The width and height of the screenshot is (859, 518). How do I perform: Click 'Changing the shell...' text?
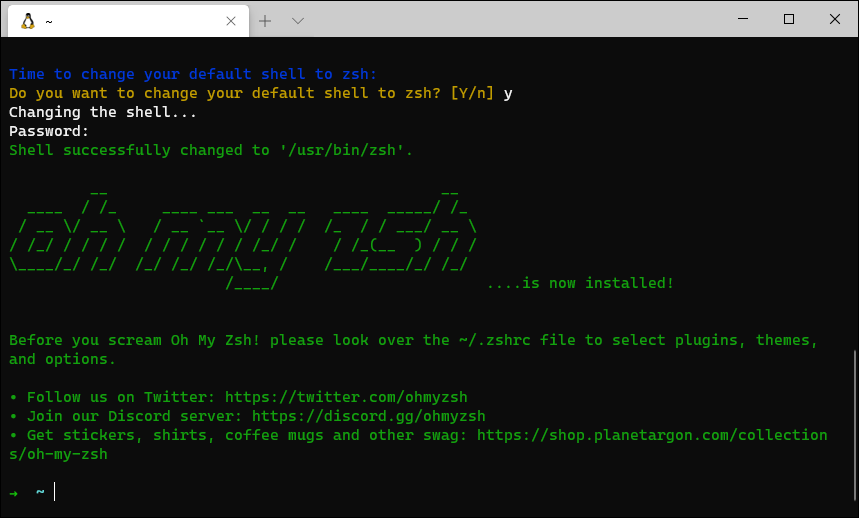(102, 112)
